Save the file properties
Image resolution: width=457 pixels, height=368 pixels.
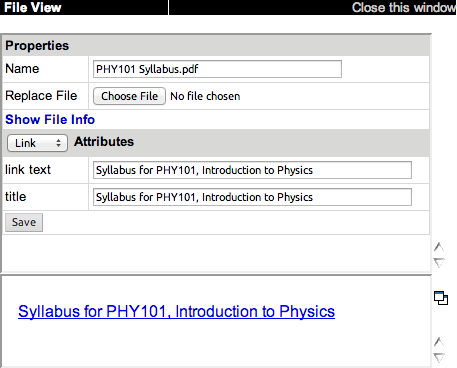[24, 222]
